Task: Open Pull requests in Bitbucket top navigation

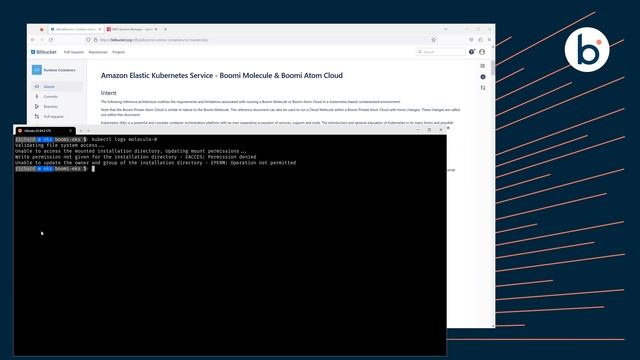Action: [x=74, y=52]
